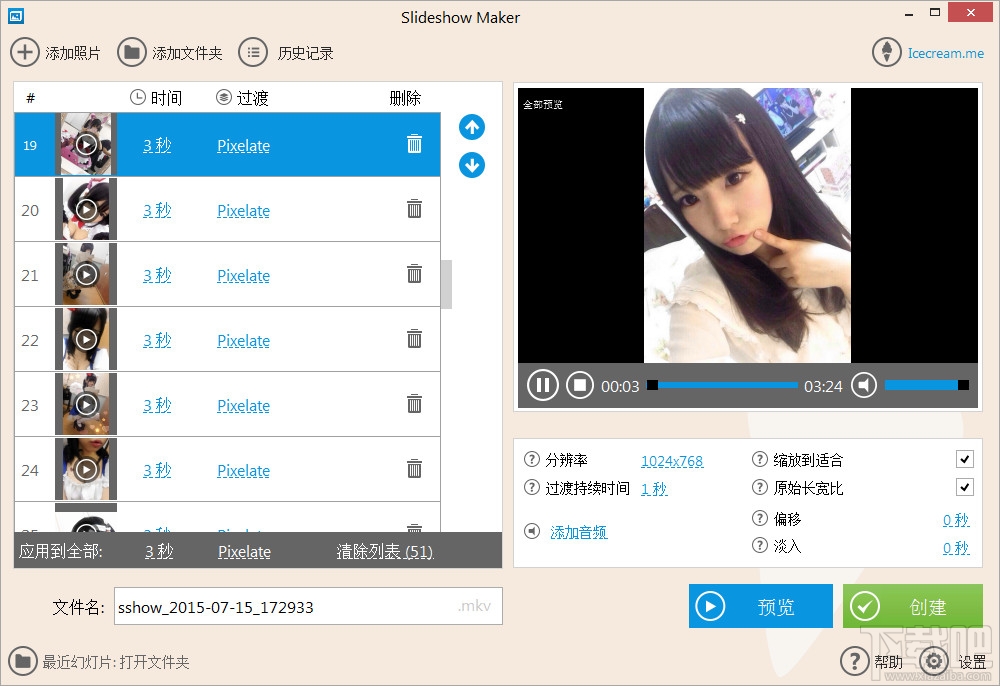Viewport: 1000px width, 686px height.
Task: Show help for 过渡持续时间 question icon
Action: [531, 487]
